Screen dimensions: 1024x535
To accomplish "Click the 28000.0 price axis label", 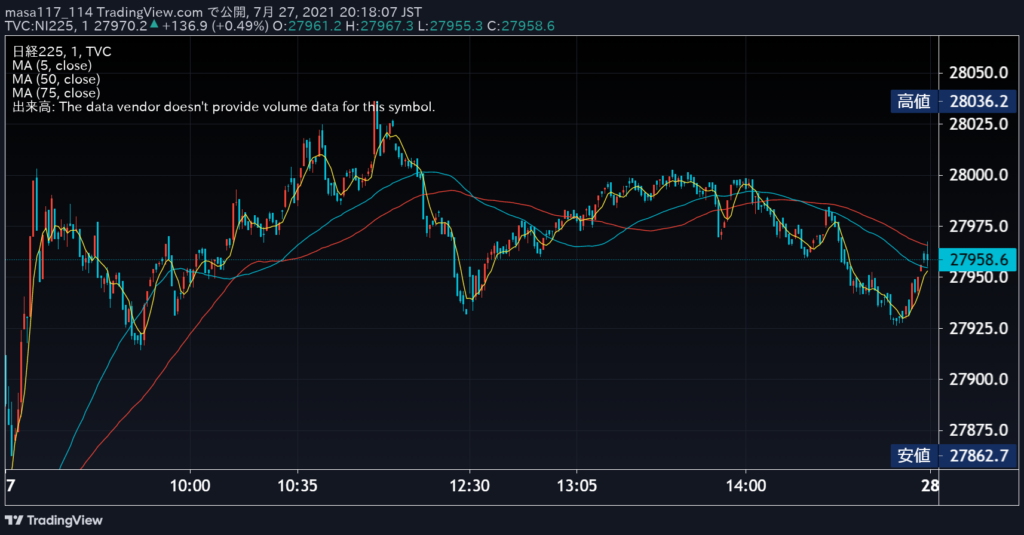I will (x=978, y=175).
